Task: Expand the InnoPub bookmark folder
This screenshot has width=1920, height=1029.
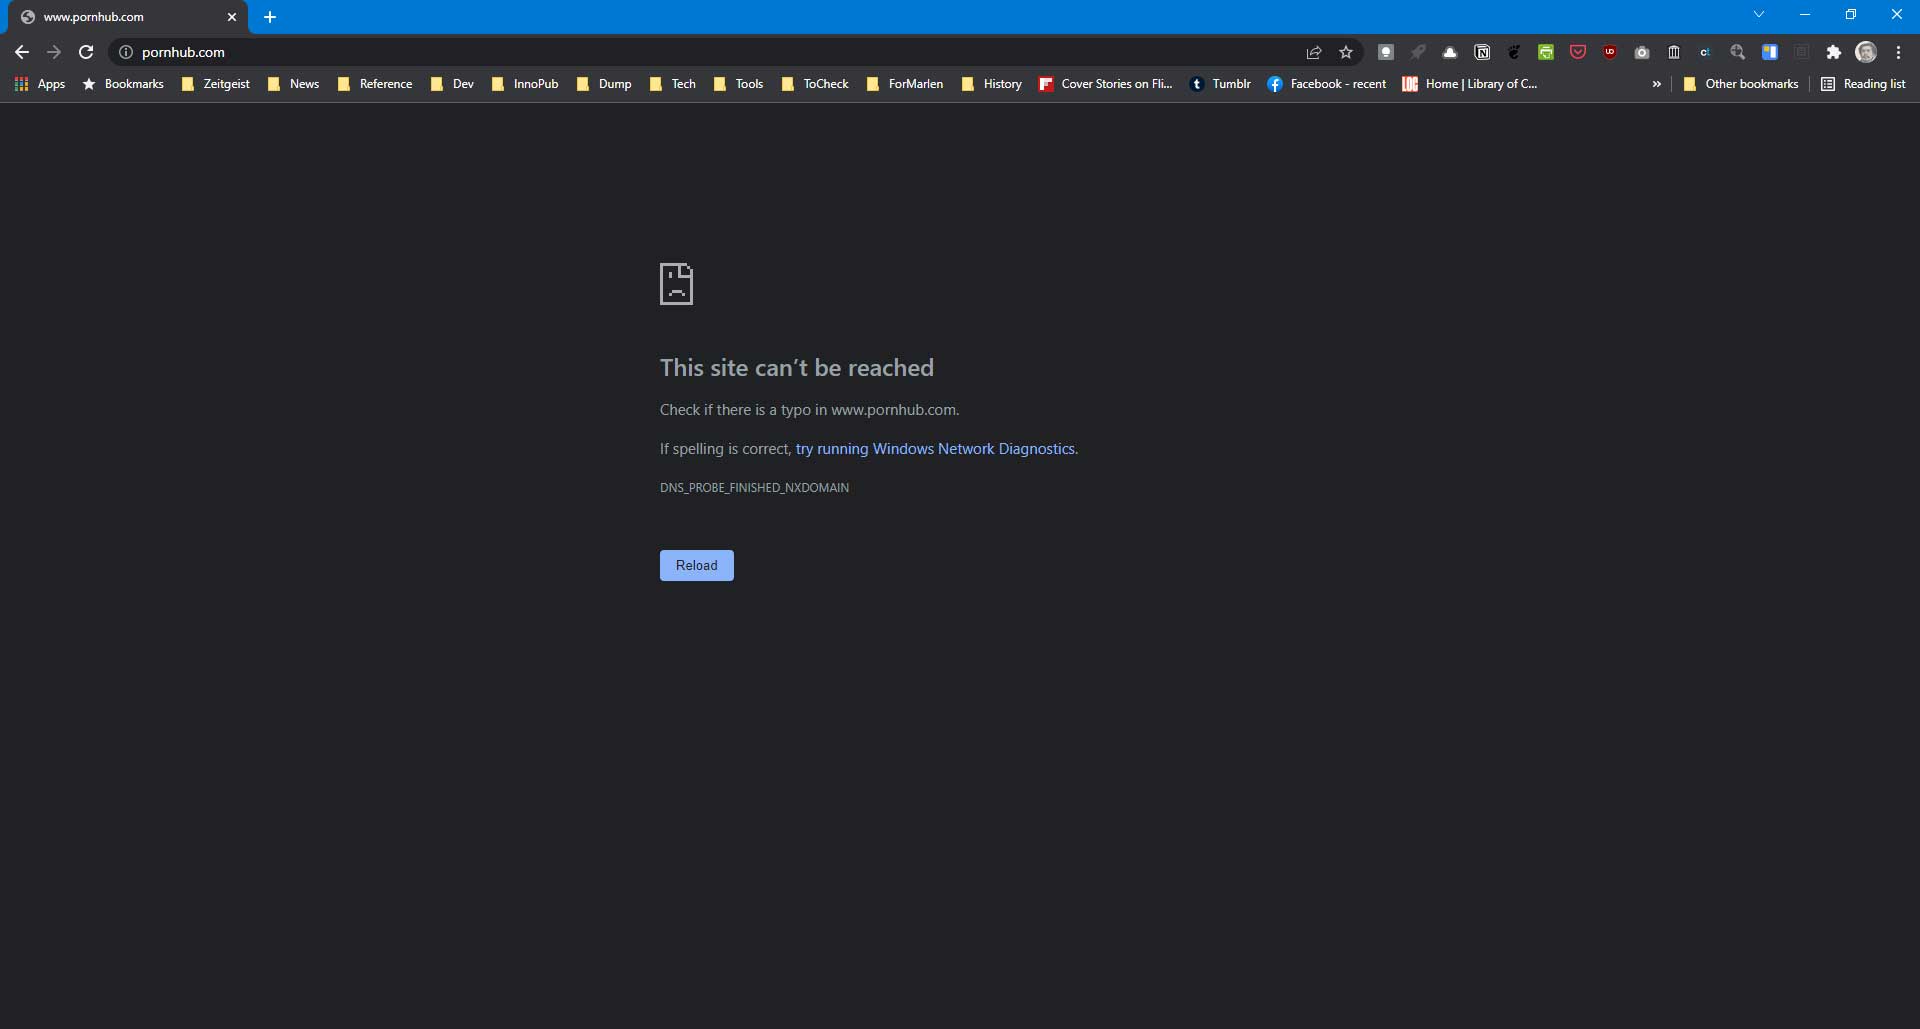Action: [x=525, y=84]
